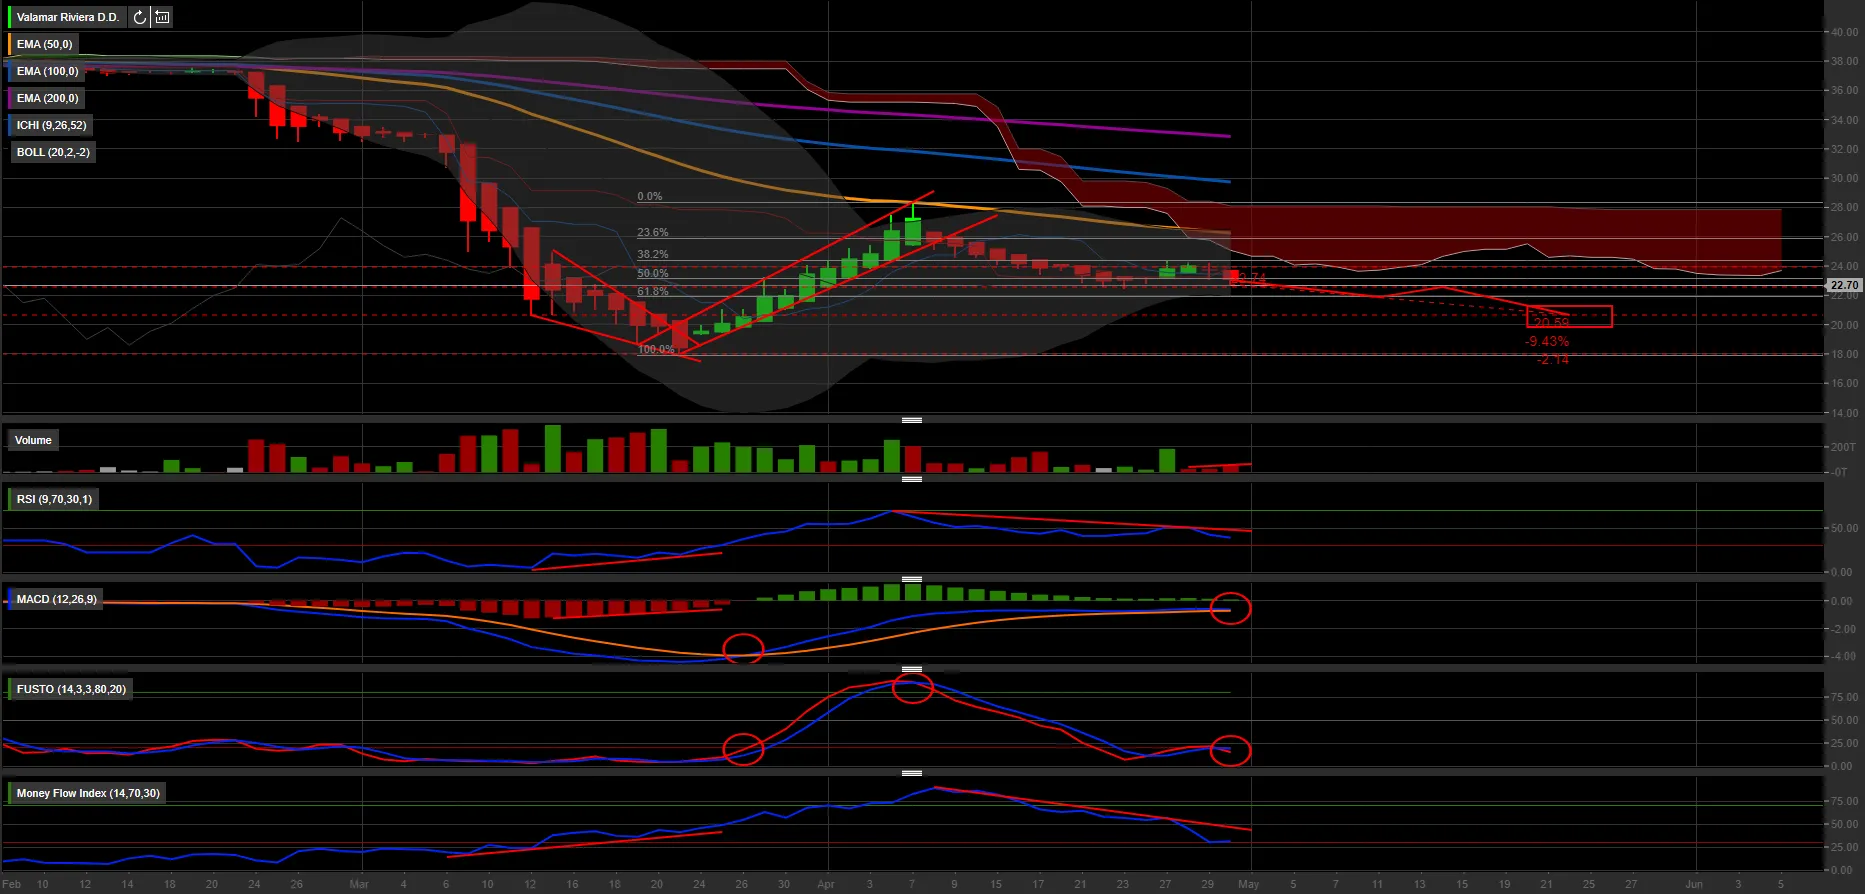Click the 22.70 current price marker
This screenshot has width=1865, height=894.
pyautogui.click(x=1843, y=285)
